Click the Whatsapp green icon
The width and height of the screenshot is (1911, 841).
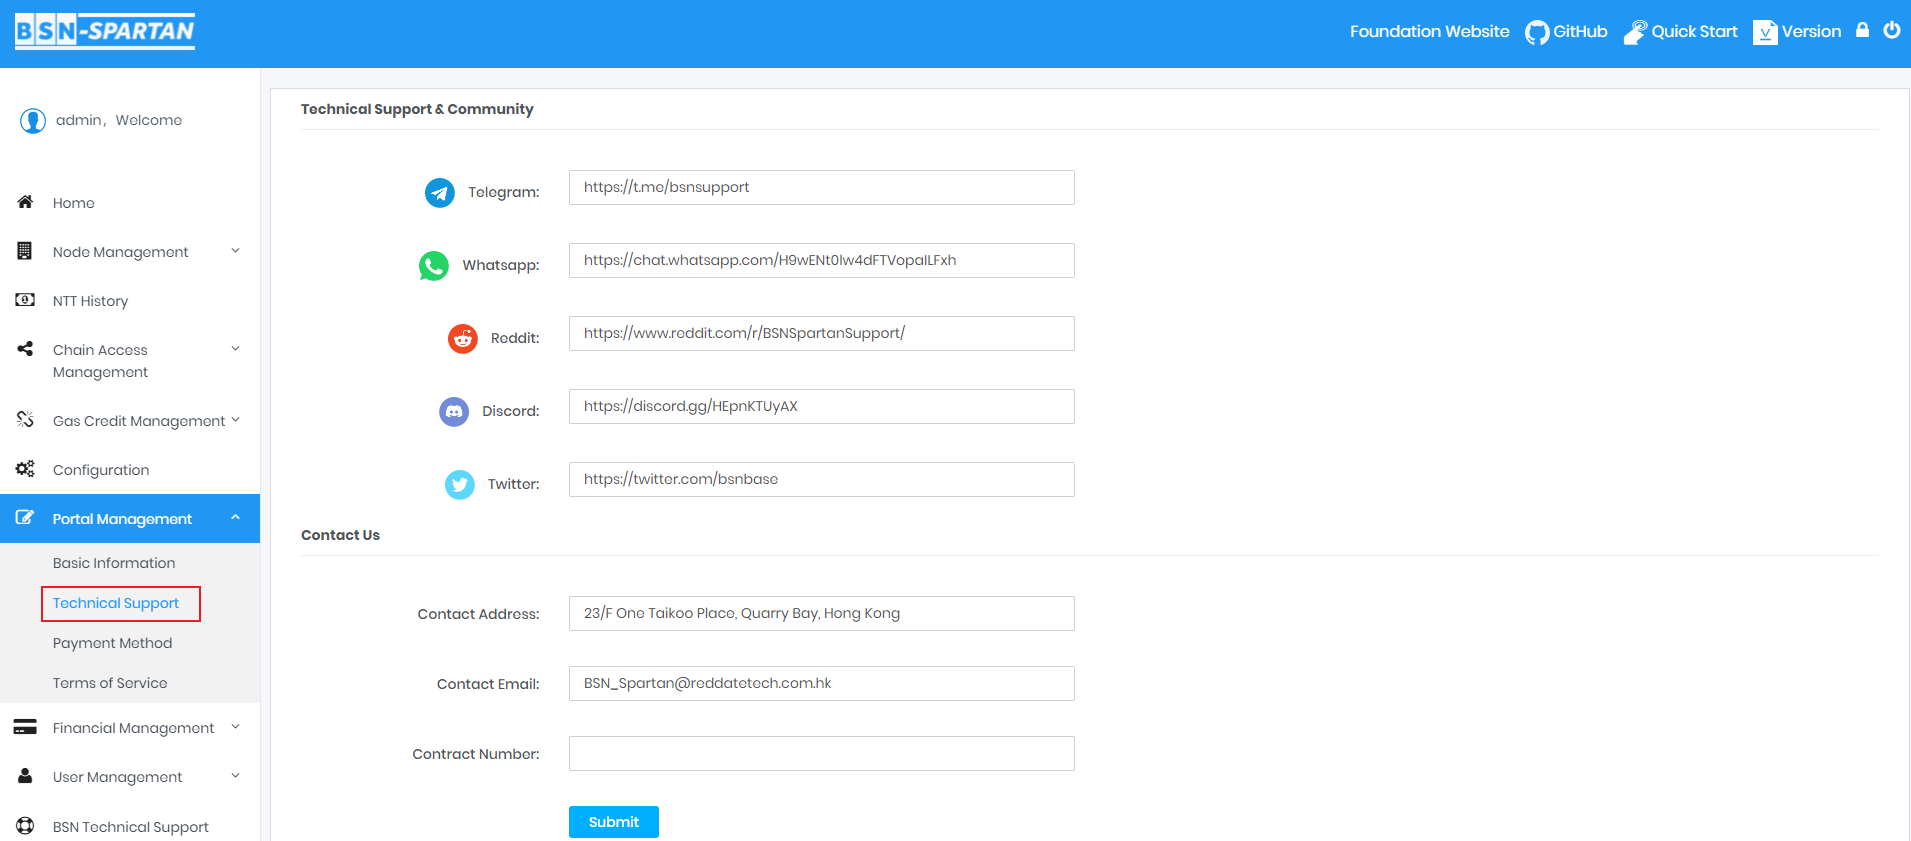434,265
